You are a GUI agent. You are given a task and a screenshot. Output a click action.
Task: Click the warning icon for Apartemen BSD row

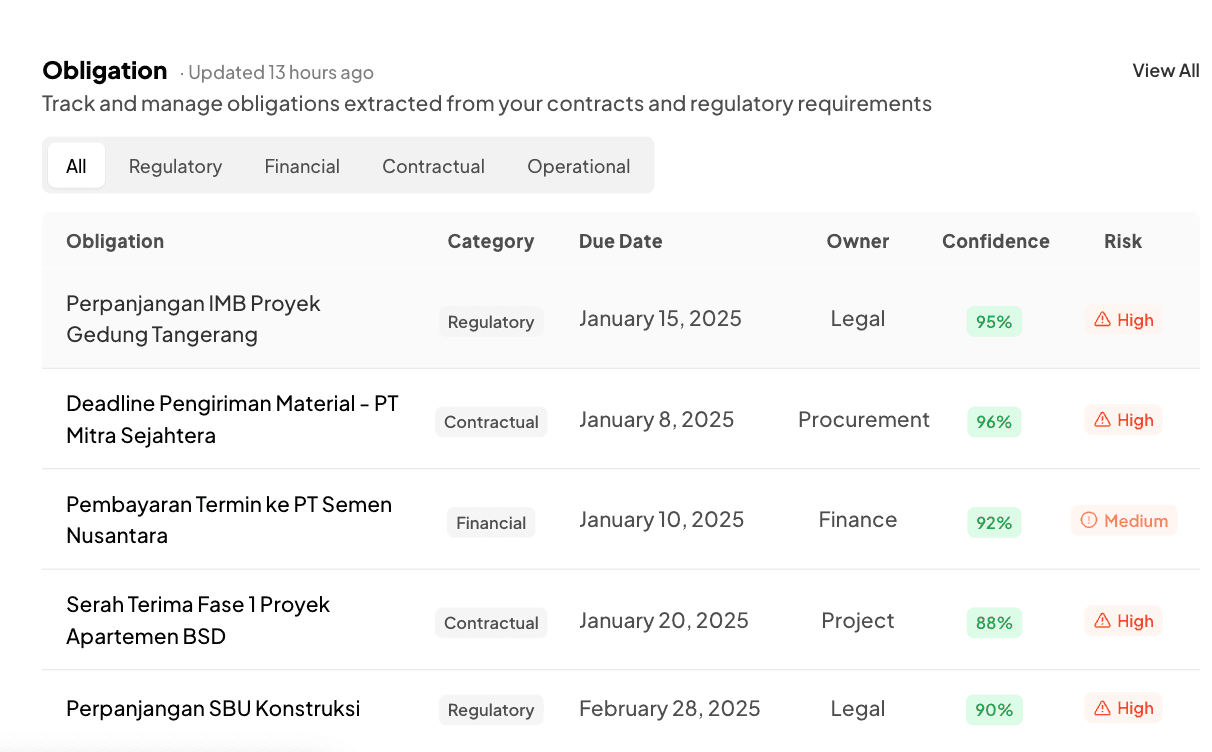[1102, 621]
